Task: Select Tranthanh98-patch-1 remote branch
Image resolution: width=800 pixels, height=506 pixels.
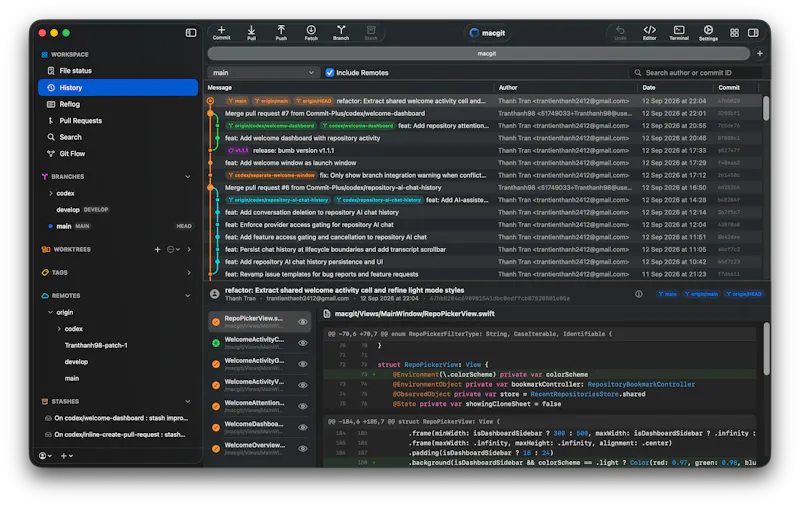Action: tap(118, 345)
